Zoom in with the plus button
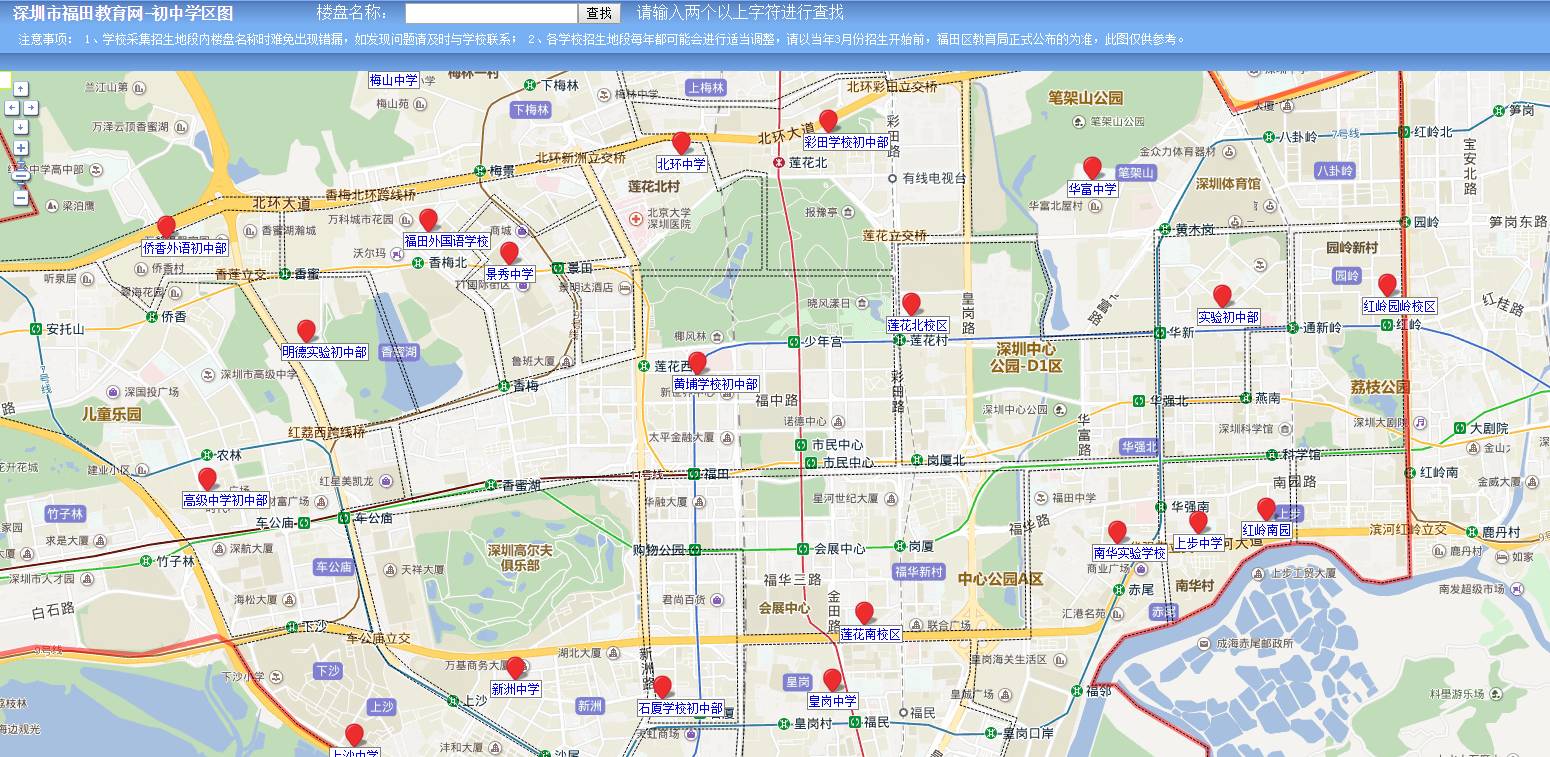1550x757 pixels. pyautogui.click(x=21, y=149)
